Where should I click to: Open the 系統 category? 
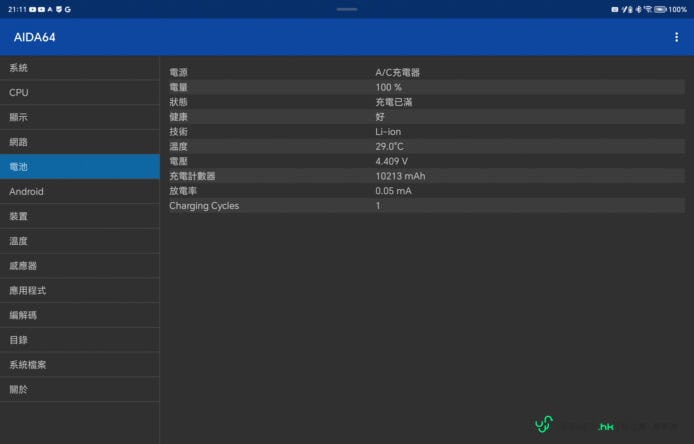[80, 68]
